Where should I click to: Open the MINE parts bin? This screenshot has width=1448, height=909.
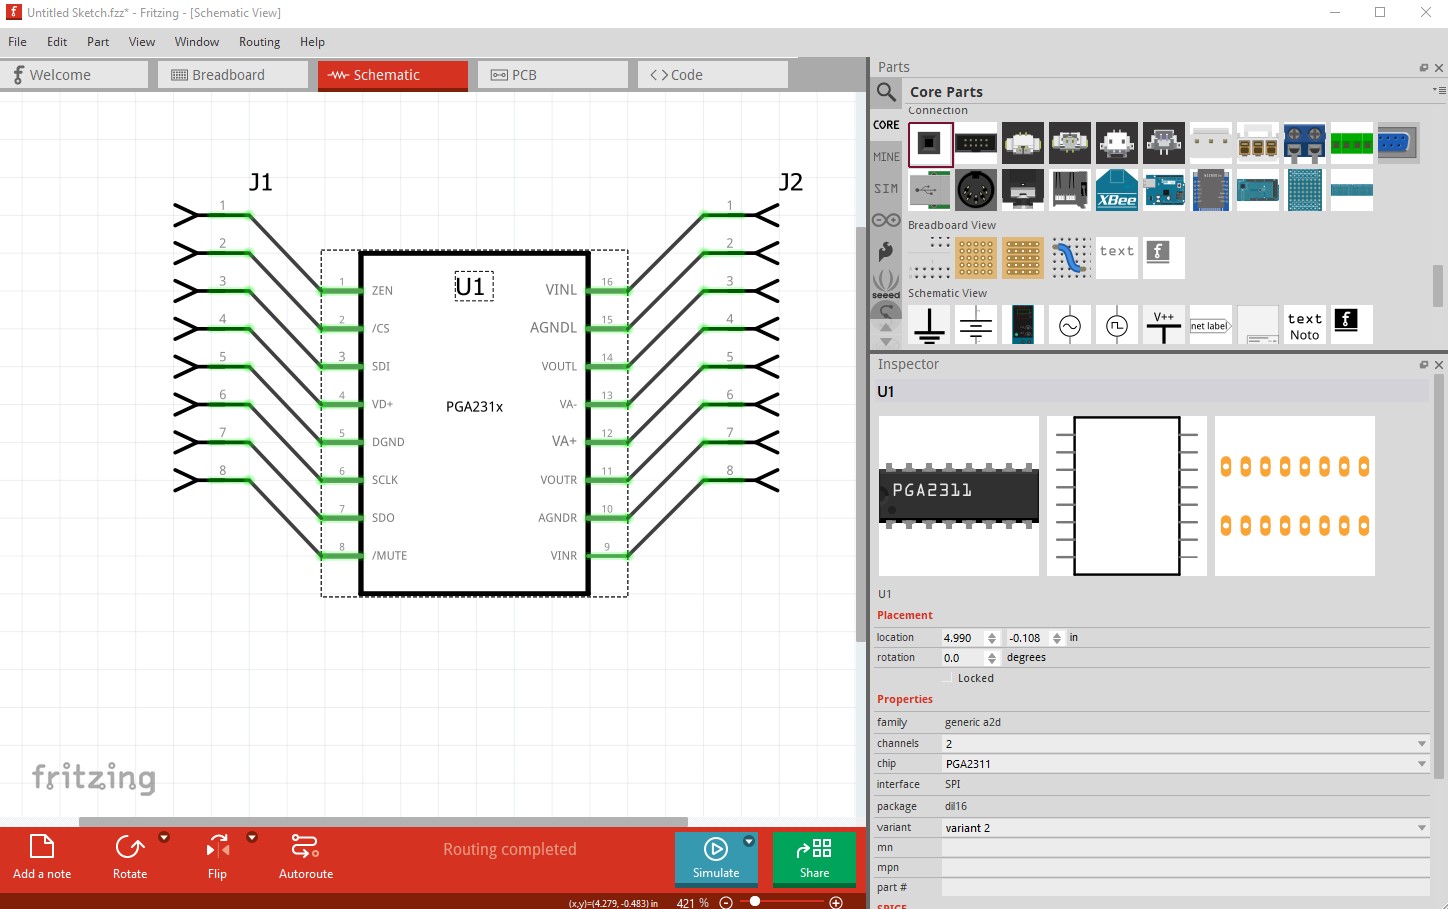[x=886, y=157]
